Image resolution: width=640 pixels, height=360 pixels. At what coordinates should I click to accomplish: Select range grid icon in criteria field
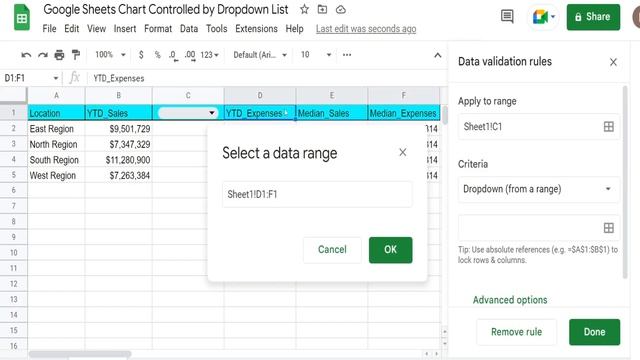[609, 228]
